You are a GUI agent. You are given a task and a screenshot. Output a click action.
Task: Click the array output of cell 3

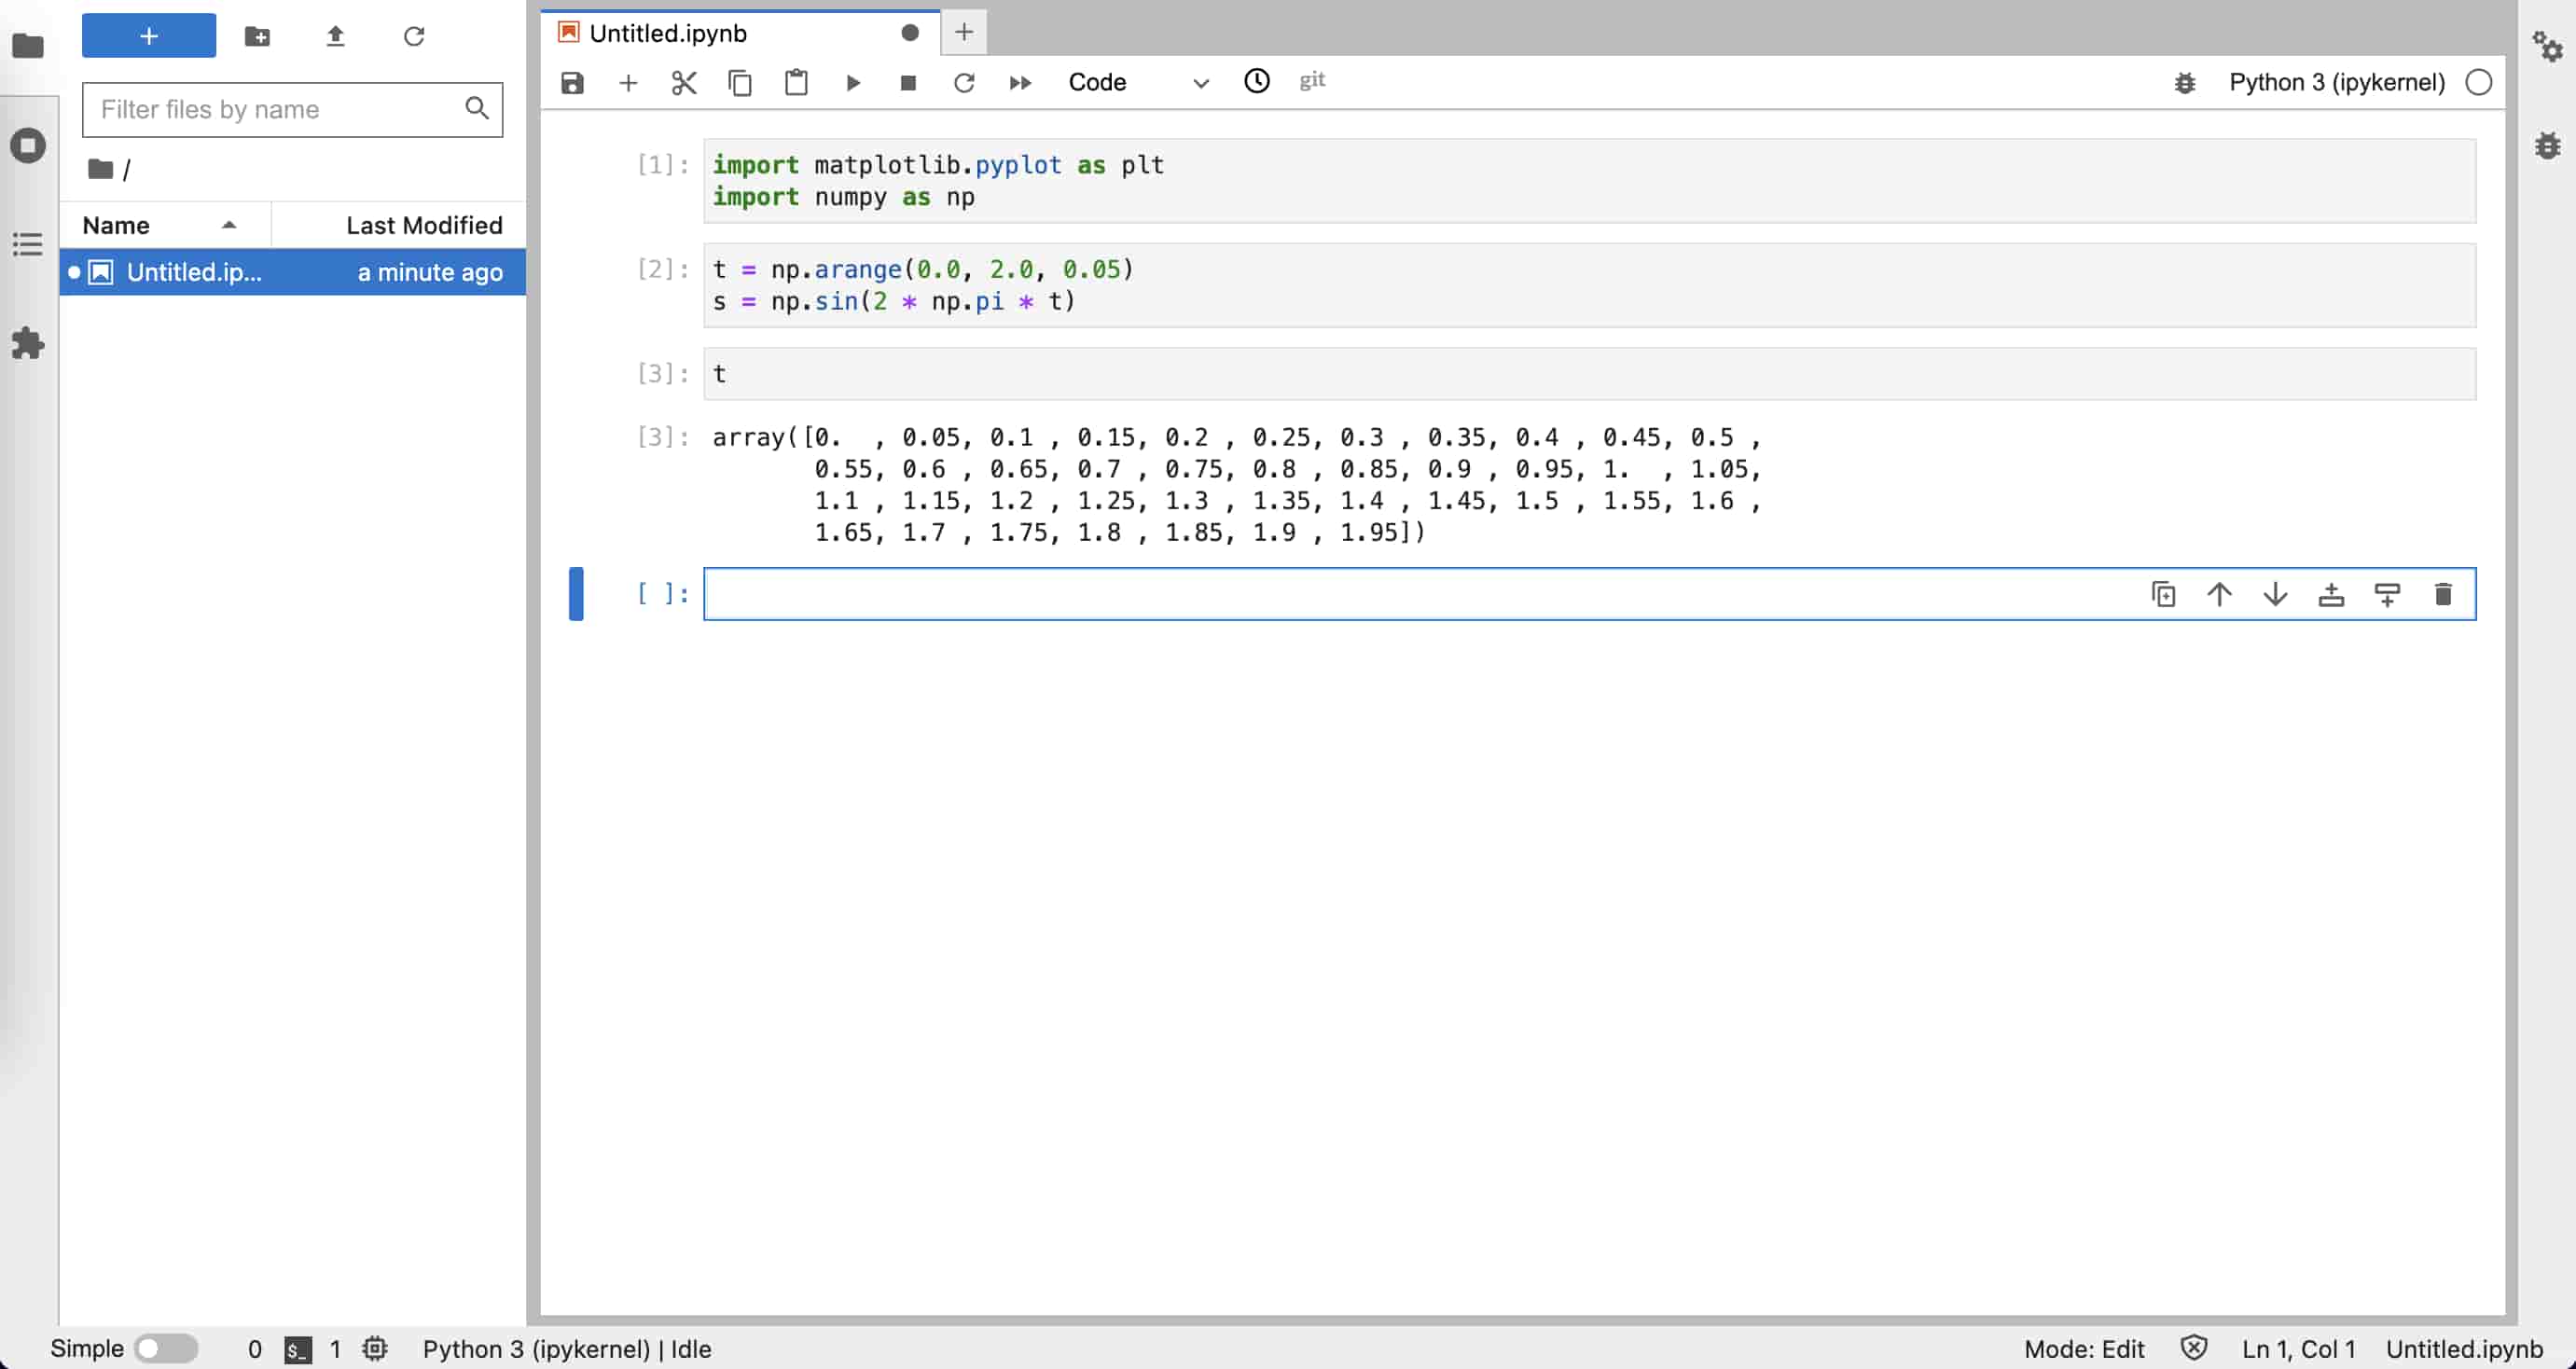click(1236, 485)
